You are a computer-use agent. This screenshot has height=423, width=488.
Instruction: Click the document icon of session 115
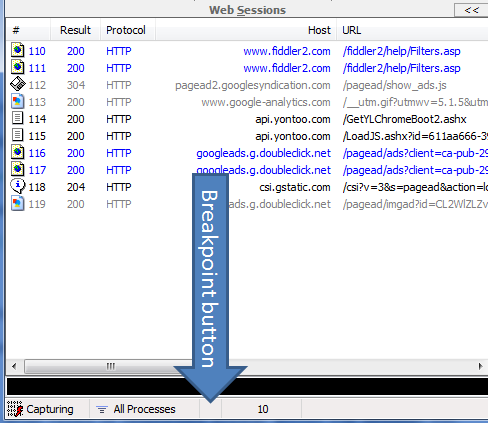(18, 136)
